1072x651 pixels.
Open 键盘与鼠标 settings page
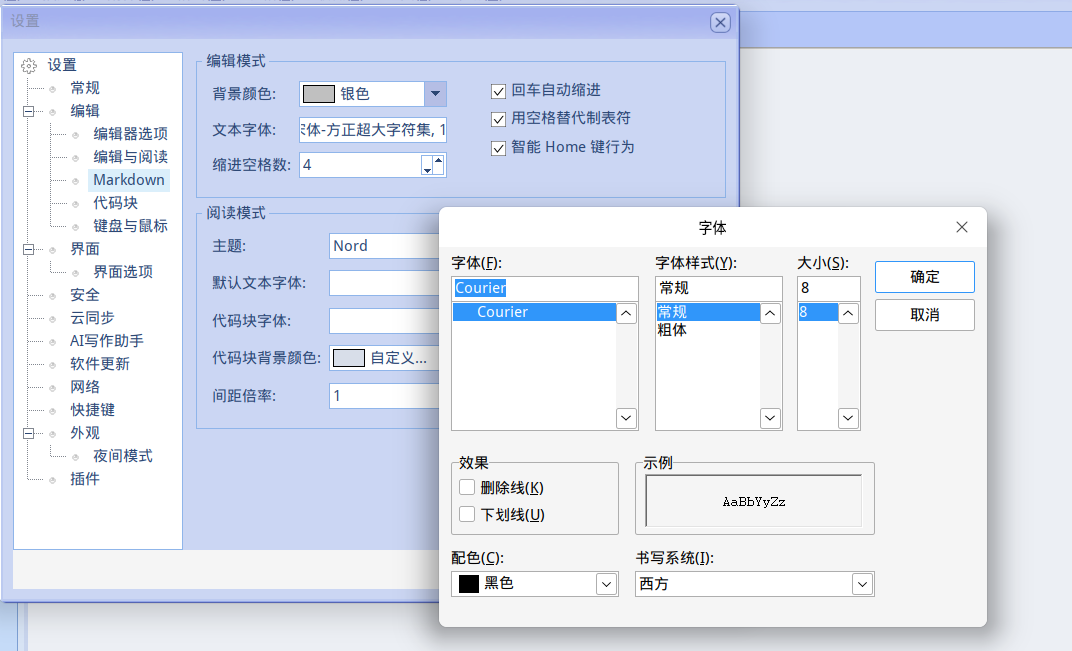131,226
